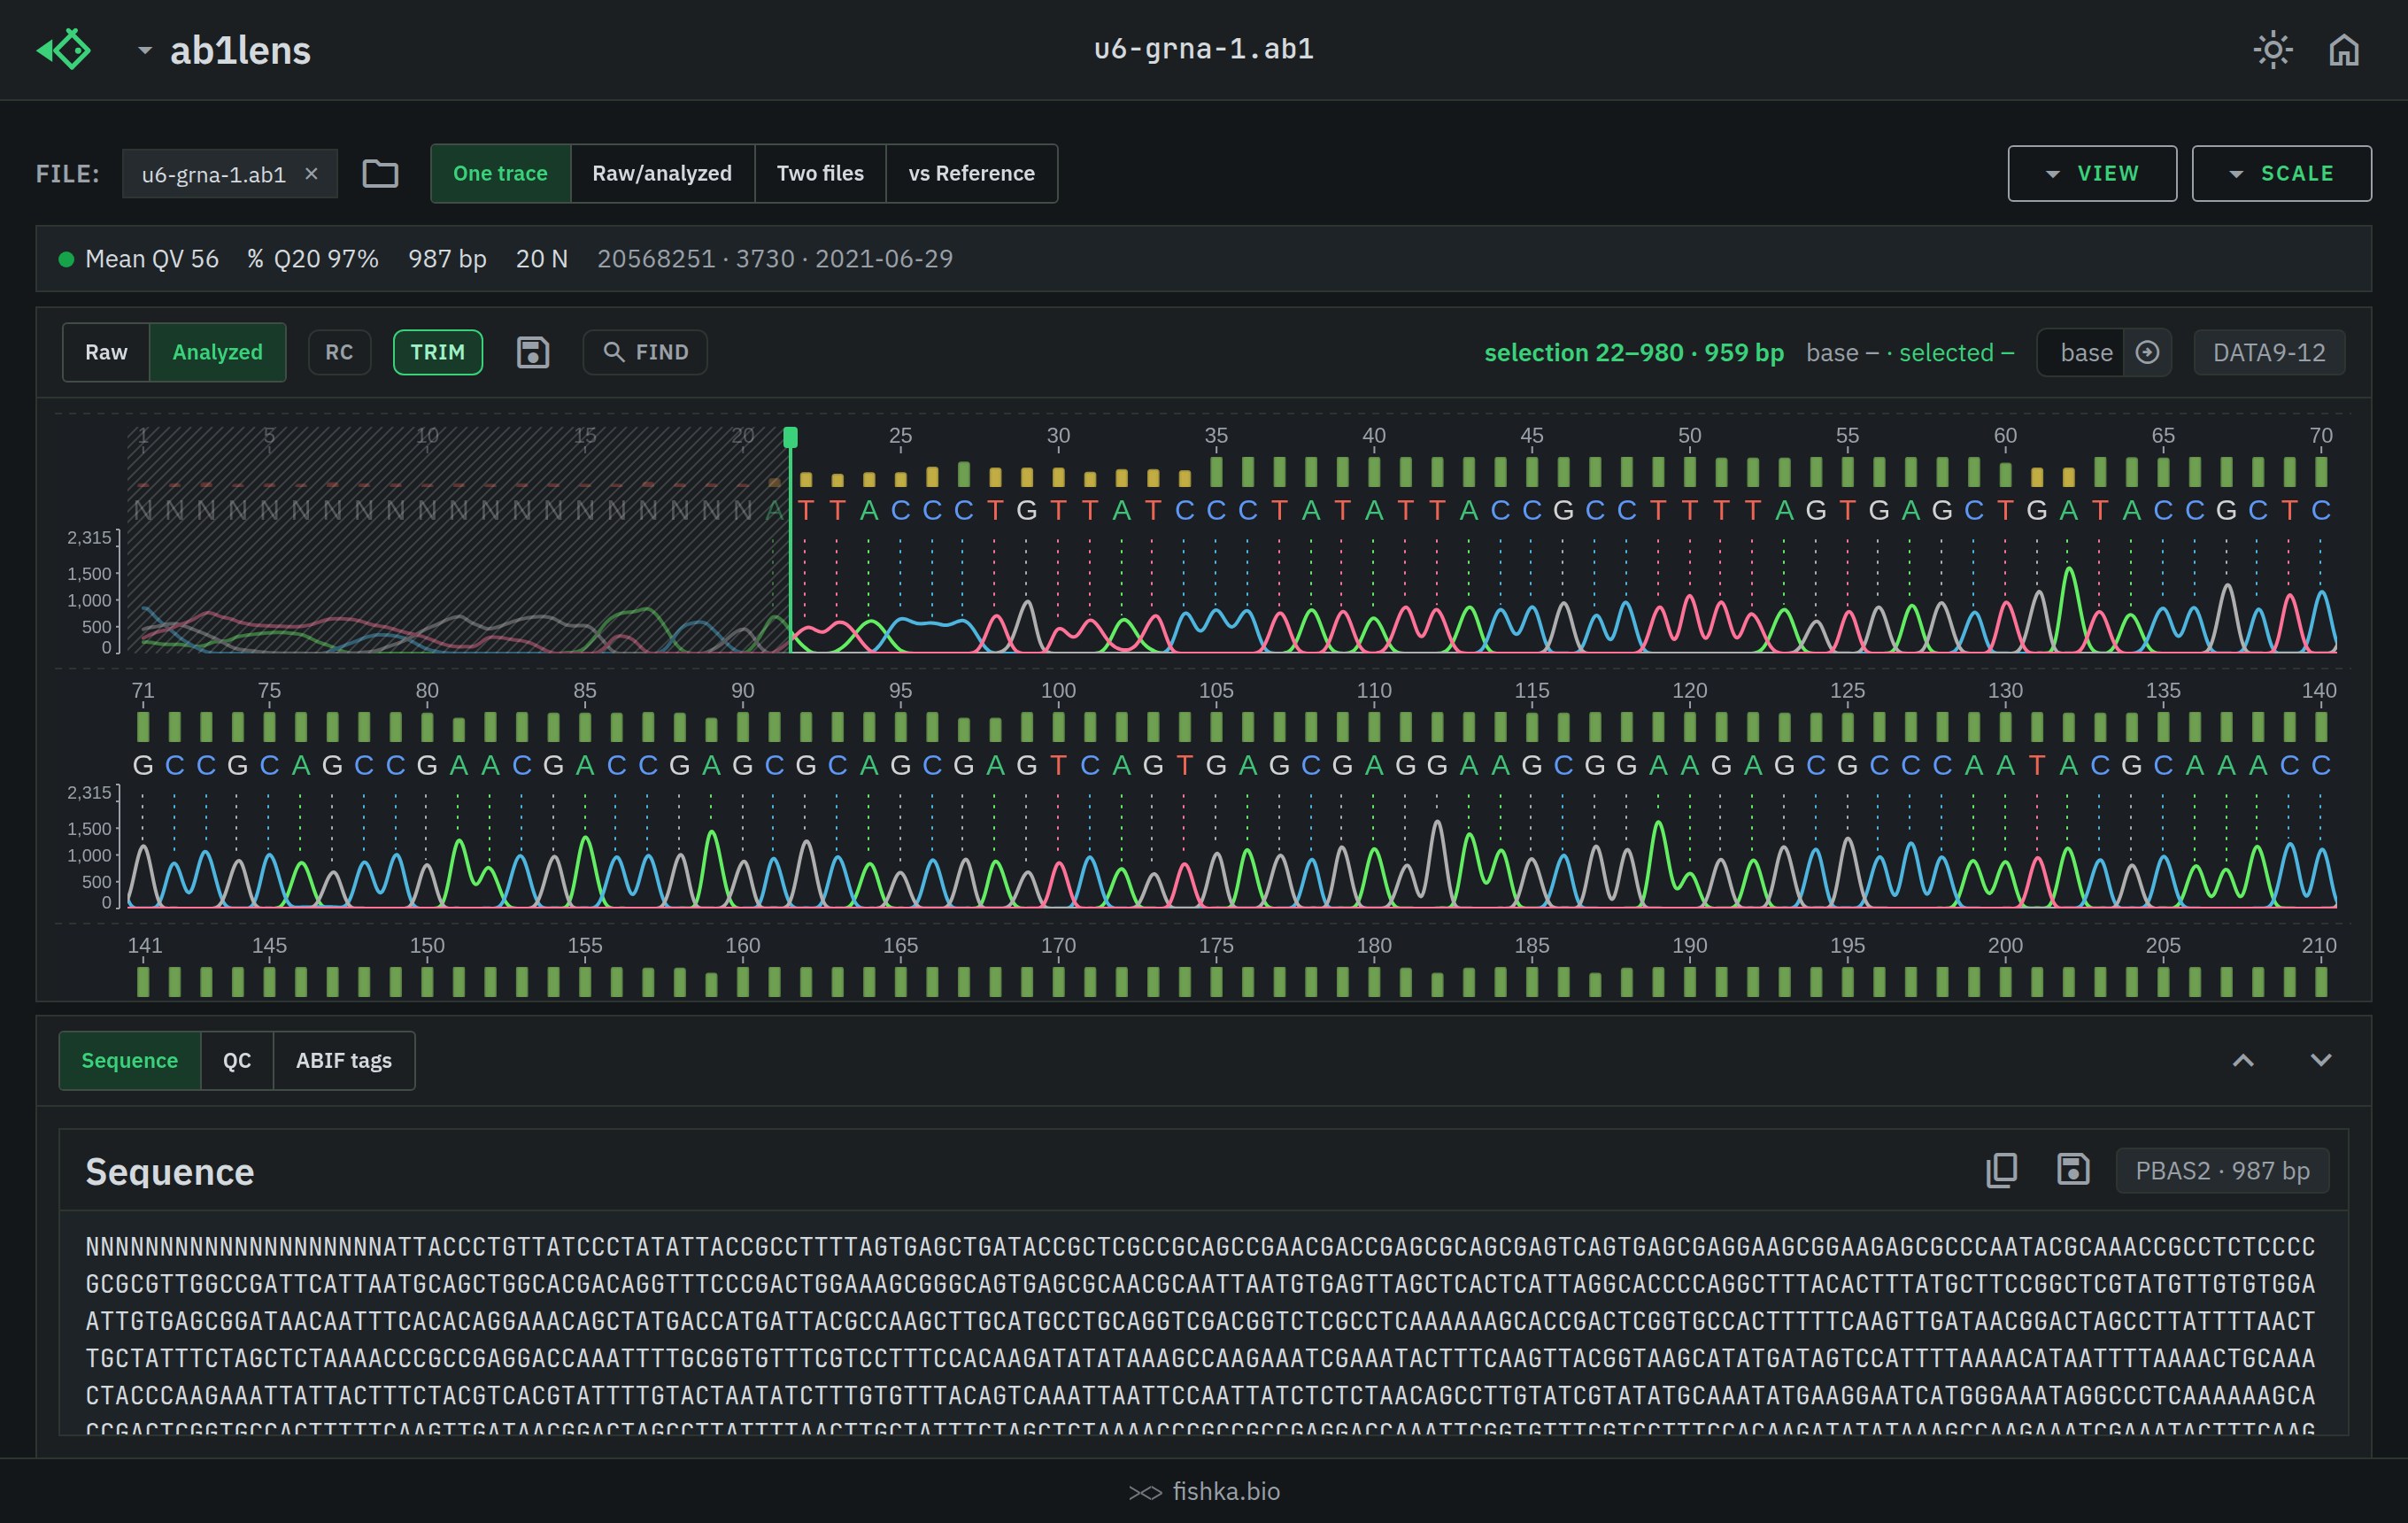Click the selection 22–980 · 959 bp text
The image size is (2408, 1523).
pyautogui.click(x=1634, y=352)
